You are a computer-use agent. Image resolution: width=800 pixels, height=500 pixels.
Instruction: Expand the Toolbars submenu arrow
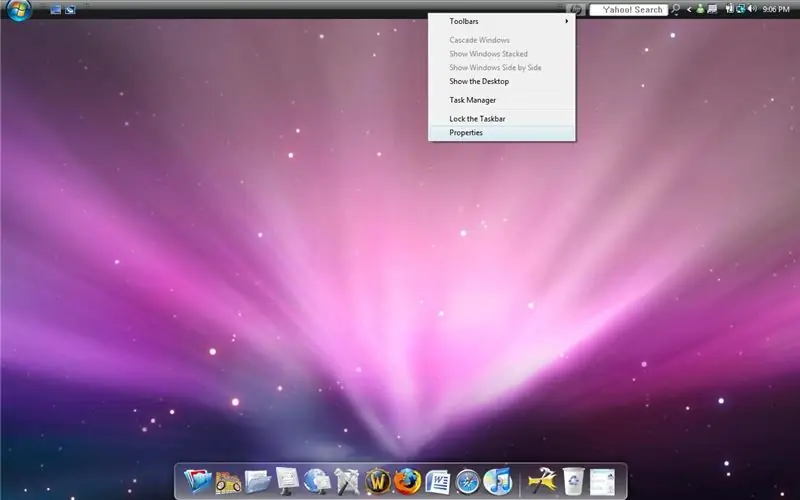[x=566, y=21]
